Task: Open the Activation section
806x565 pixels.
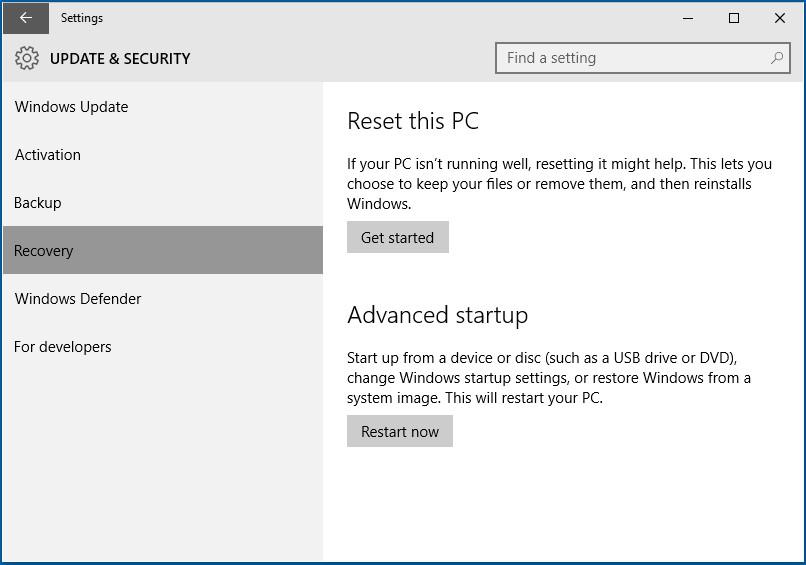Action: pos(163,155)
